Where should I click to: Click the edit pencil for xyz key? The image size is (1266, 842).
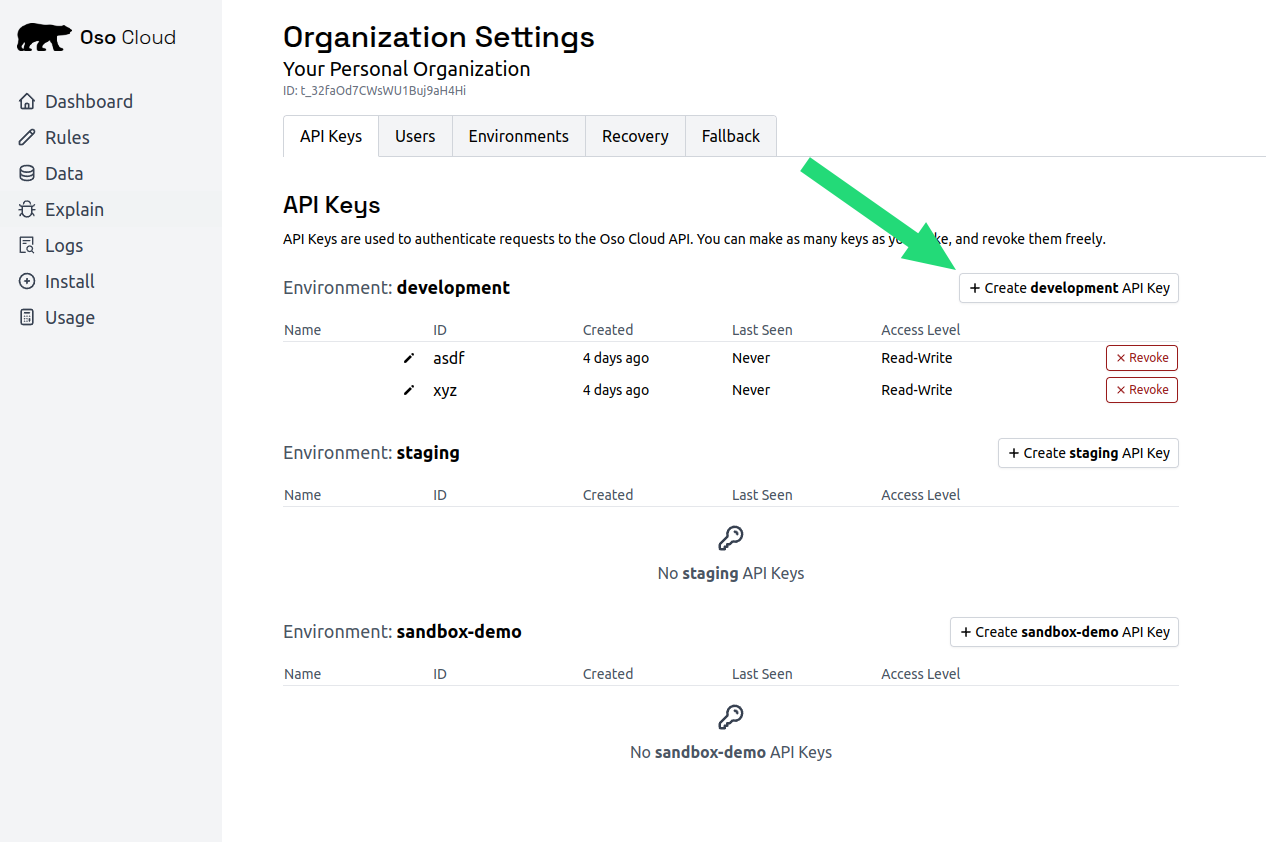408,390
